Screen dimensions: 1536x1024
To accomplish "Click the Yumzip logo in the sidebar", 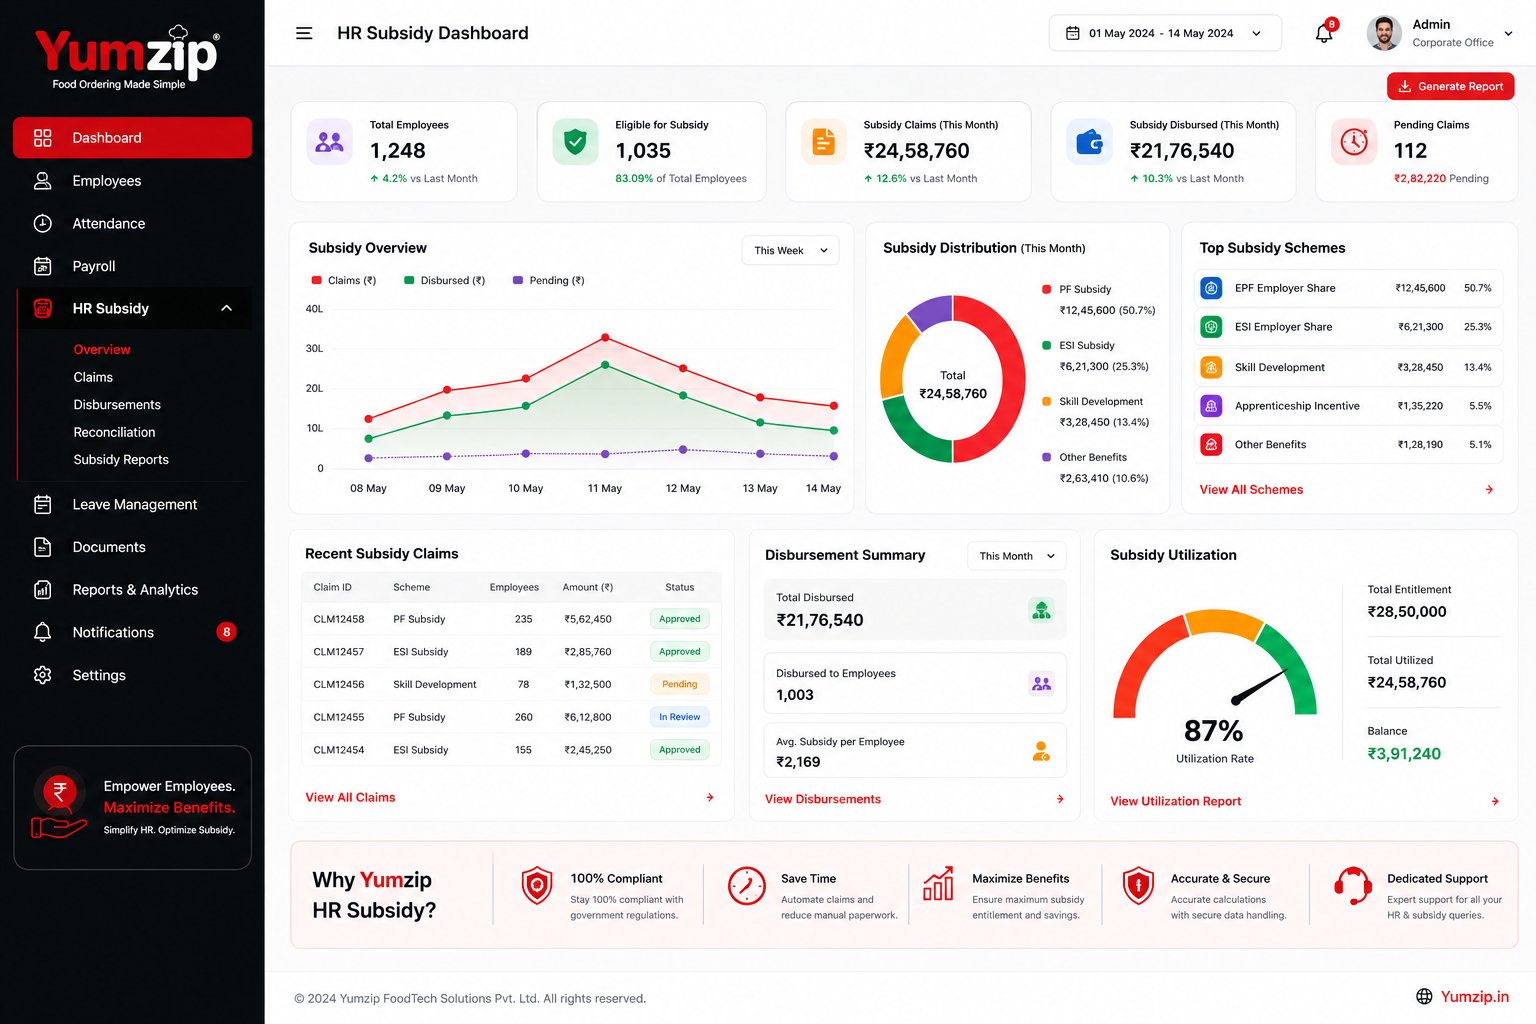I will (x=126, y=57).
